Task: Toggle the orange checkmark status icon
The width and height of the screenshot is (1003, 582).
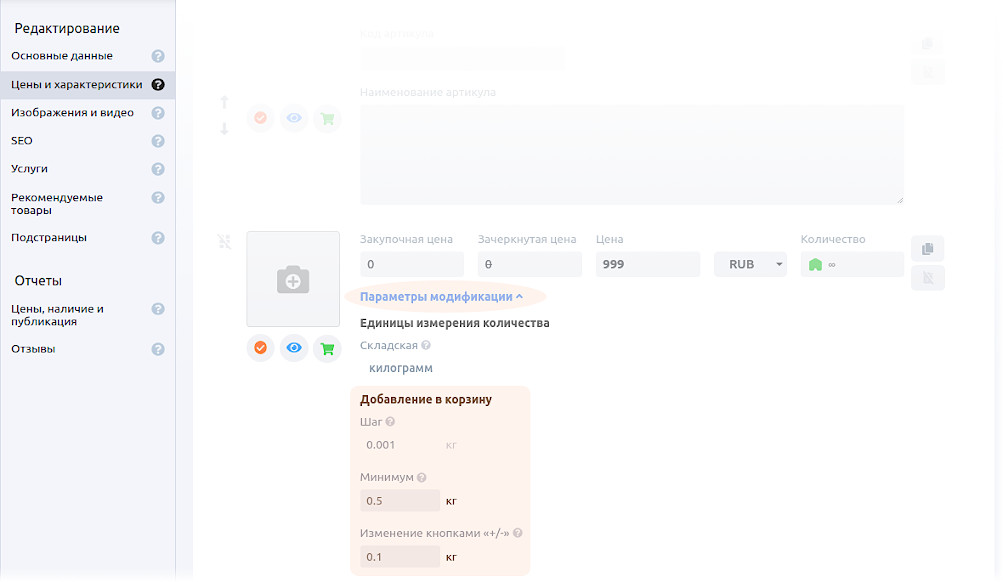Action: pyautogui.click(x=260, y=348)
